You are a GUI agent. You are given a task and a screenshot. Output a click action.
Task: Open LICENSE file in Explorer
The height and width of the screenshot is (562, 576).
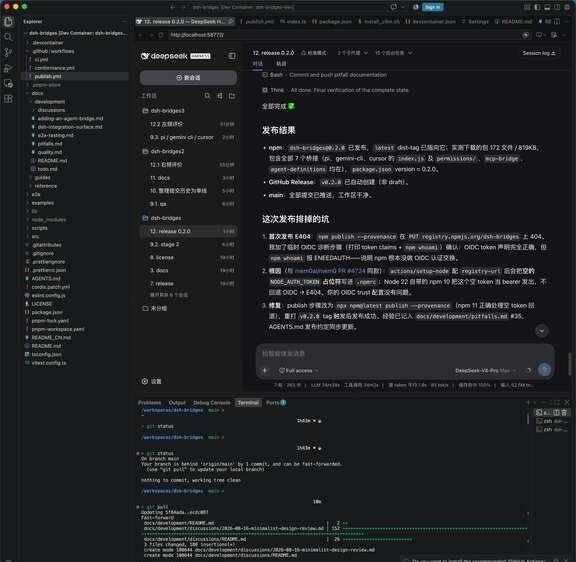pyautogui.click(x=41, y=304)
